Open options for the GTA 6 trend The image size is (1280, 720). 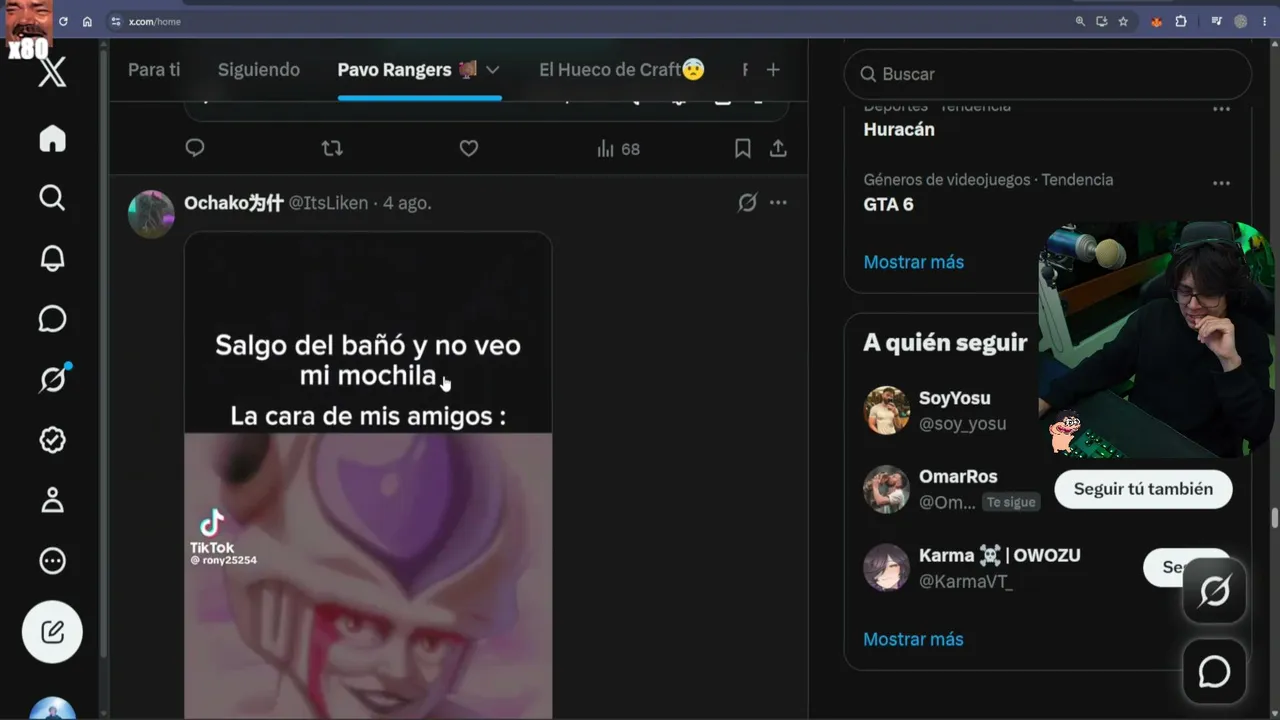[x=1221, y=183]
